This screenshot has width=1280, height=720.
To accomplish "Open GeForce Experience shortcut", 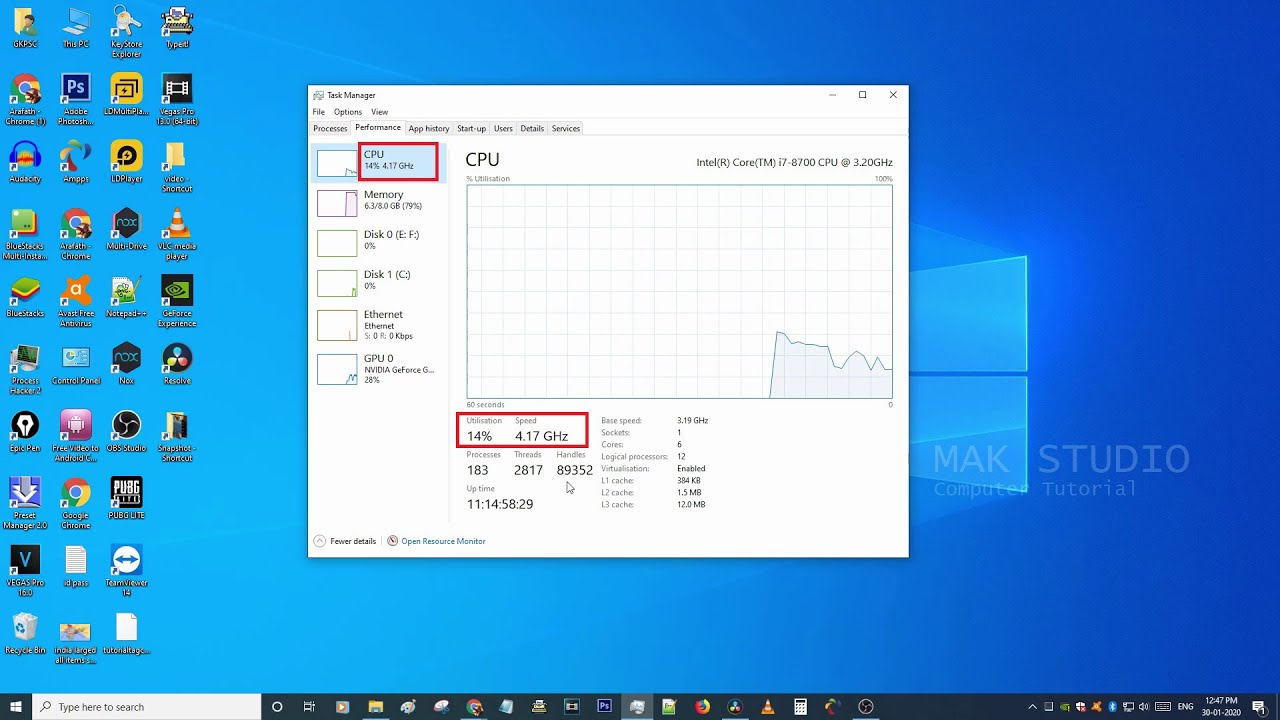I will pos(177,301).
